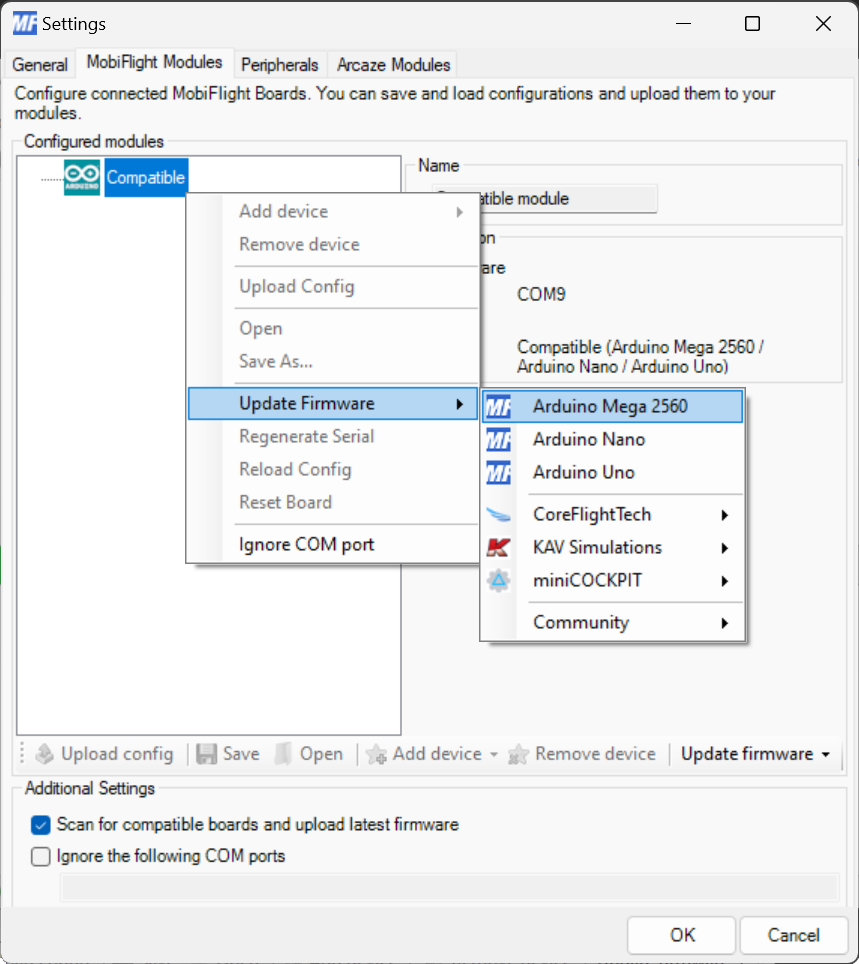Screen dimensions: 859x964
Task: Click the KAV Simulations logo icon
Action: [498, 547]
